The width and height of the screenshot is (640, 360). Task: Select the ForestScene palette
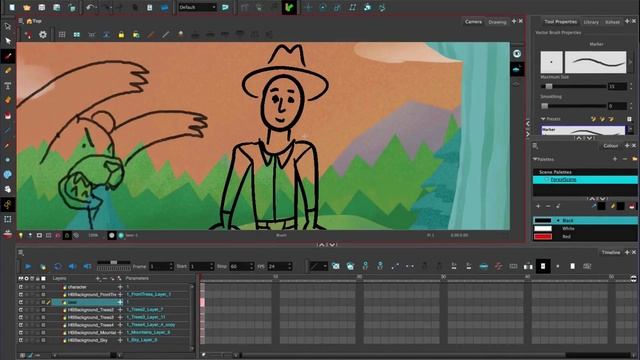pyautogui.click(x=585, y=180)
